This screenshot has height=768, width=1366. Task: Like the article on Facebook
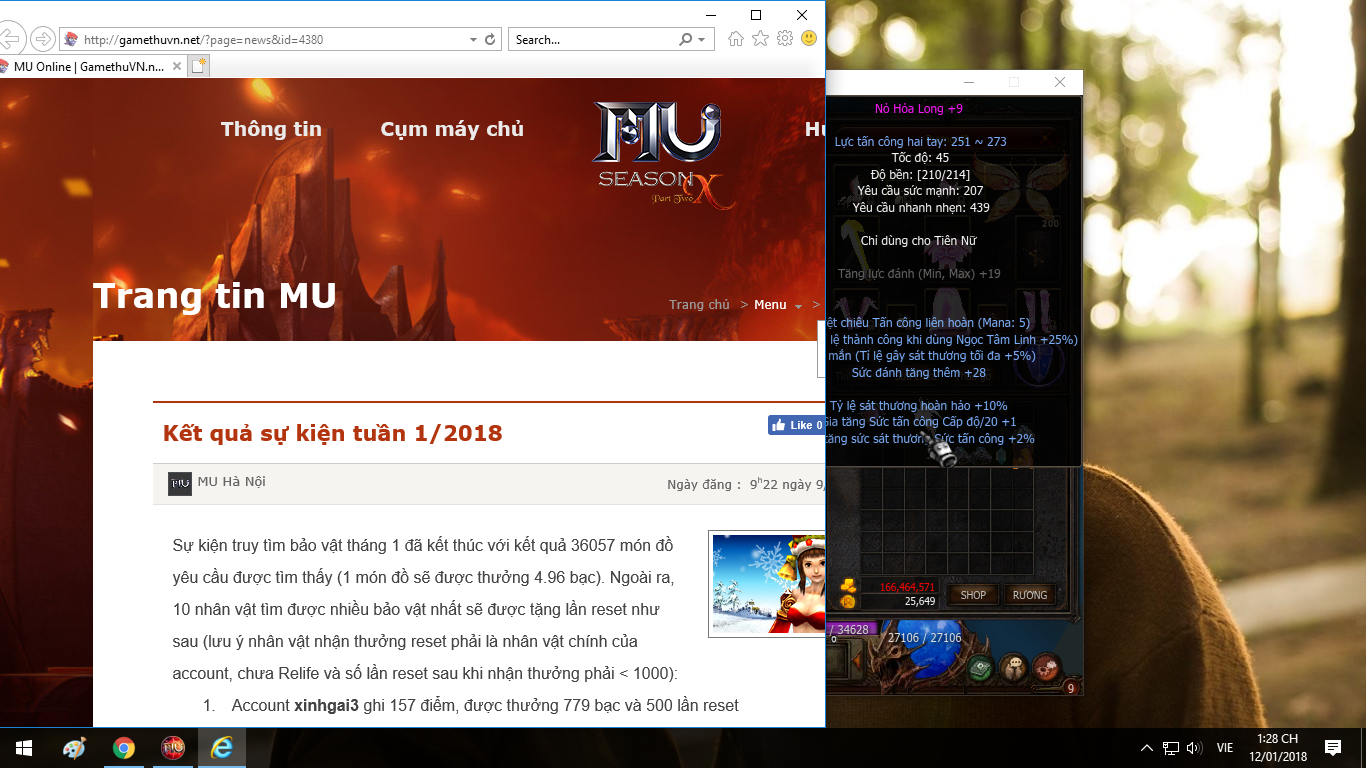pyautogui.click(x=796, y=425)
